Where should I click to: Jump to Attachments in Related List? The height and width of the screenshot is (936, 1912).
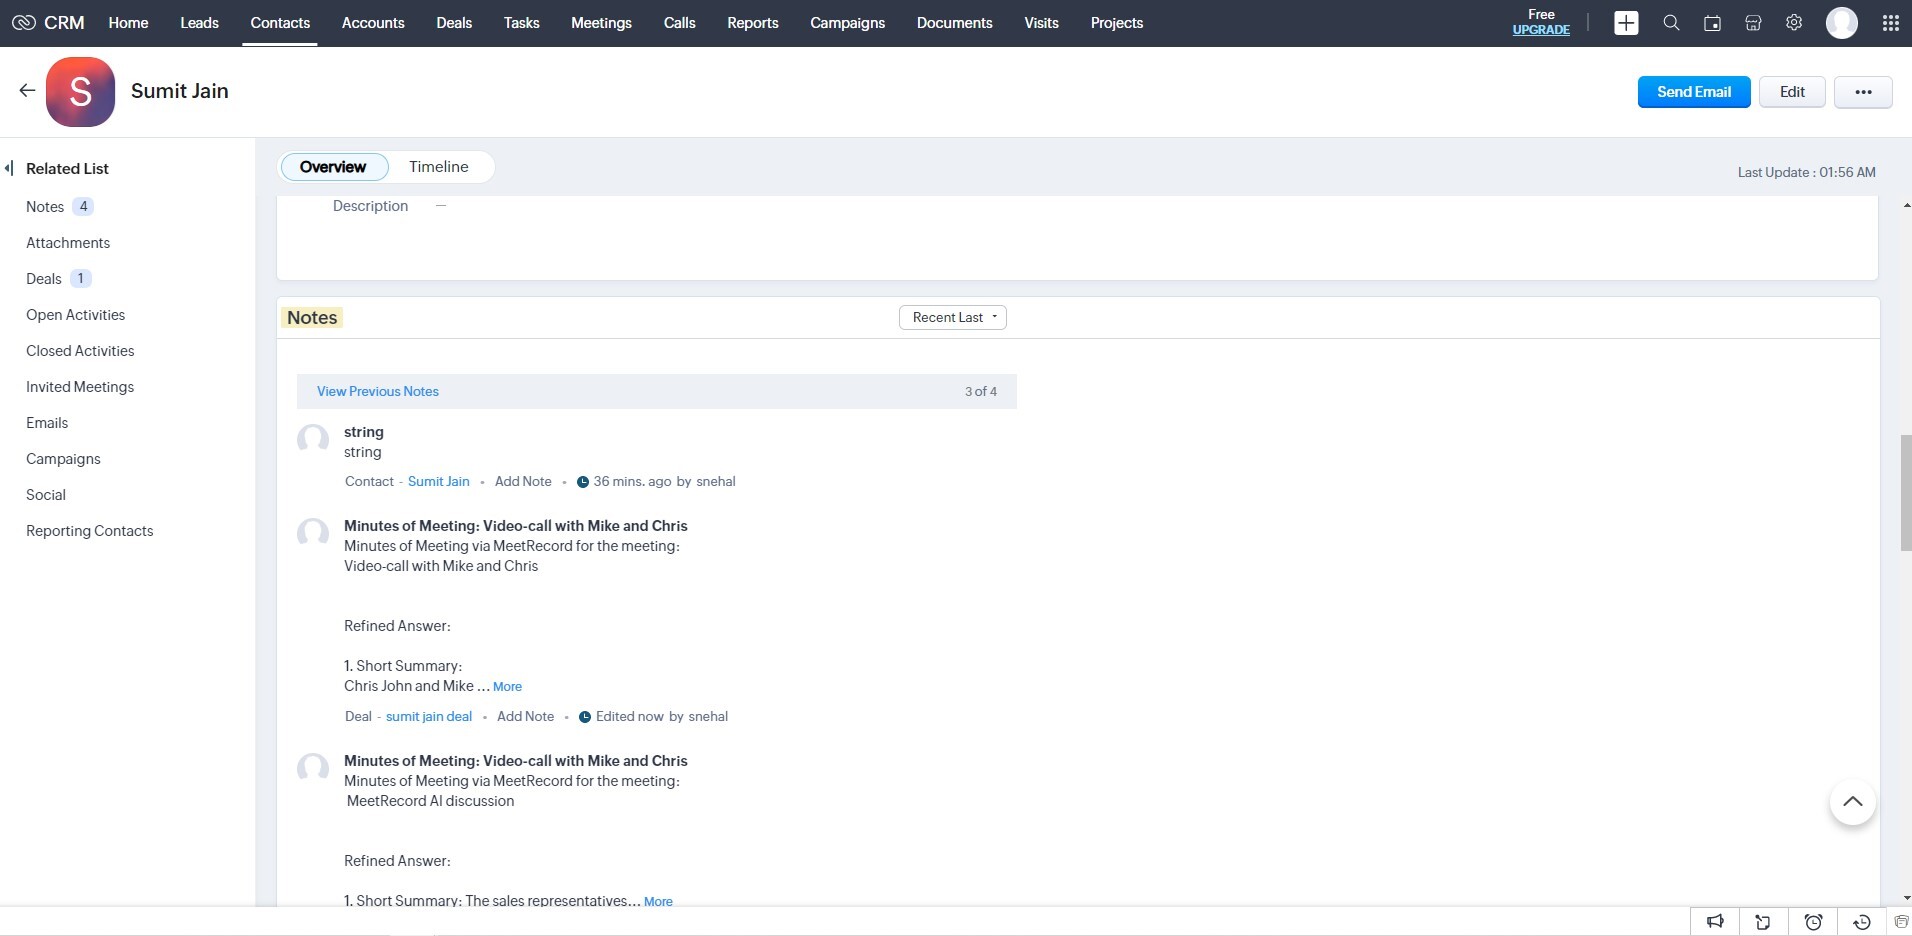click(68, 243)
